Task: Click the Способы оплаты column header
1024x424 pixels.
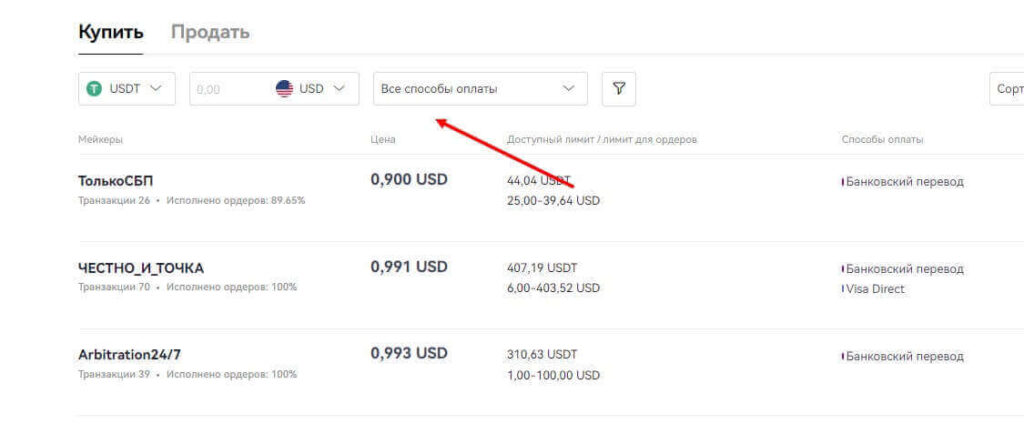Action: point(882,140)
